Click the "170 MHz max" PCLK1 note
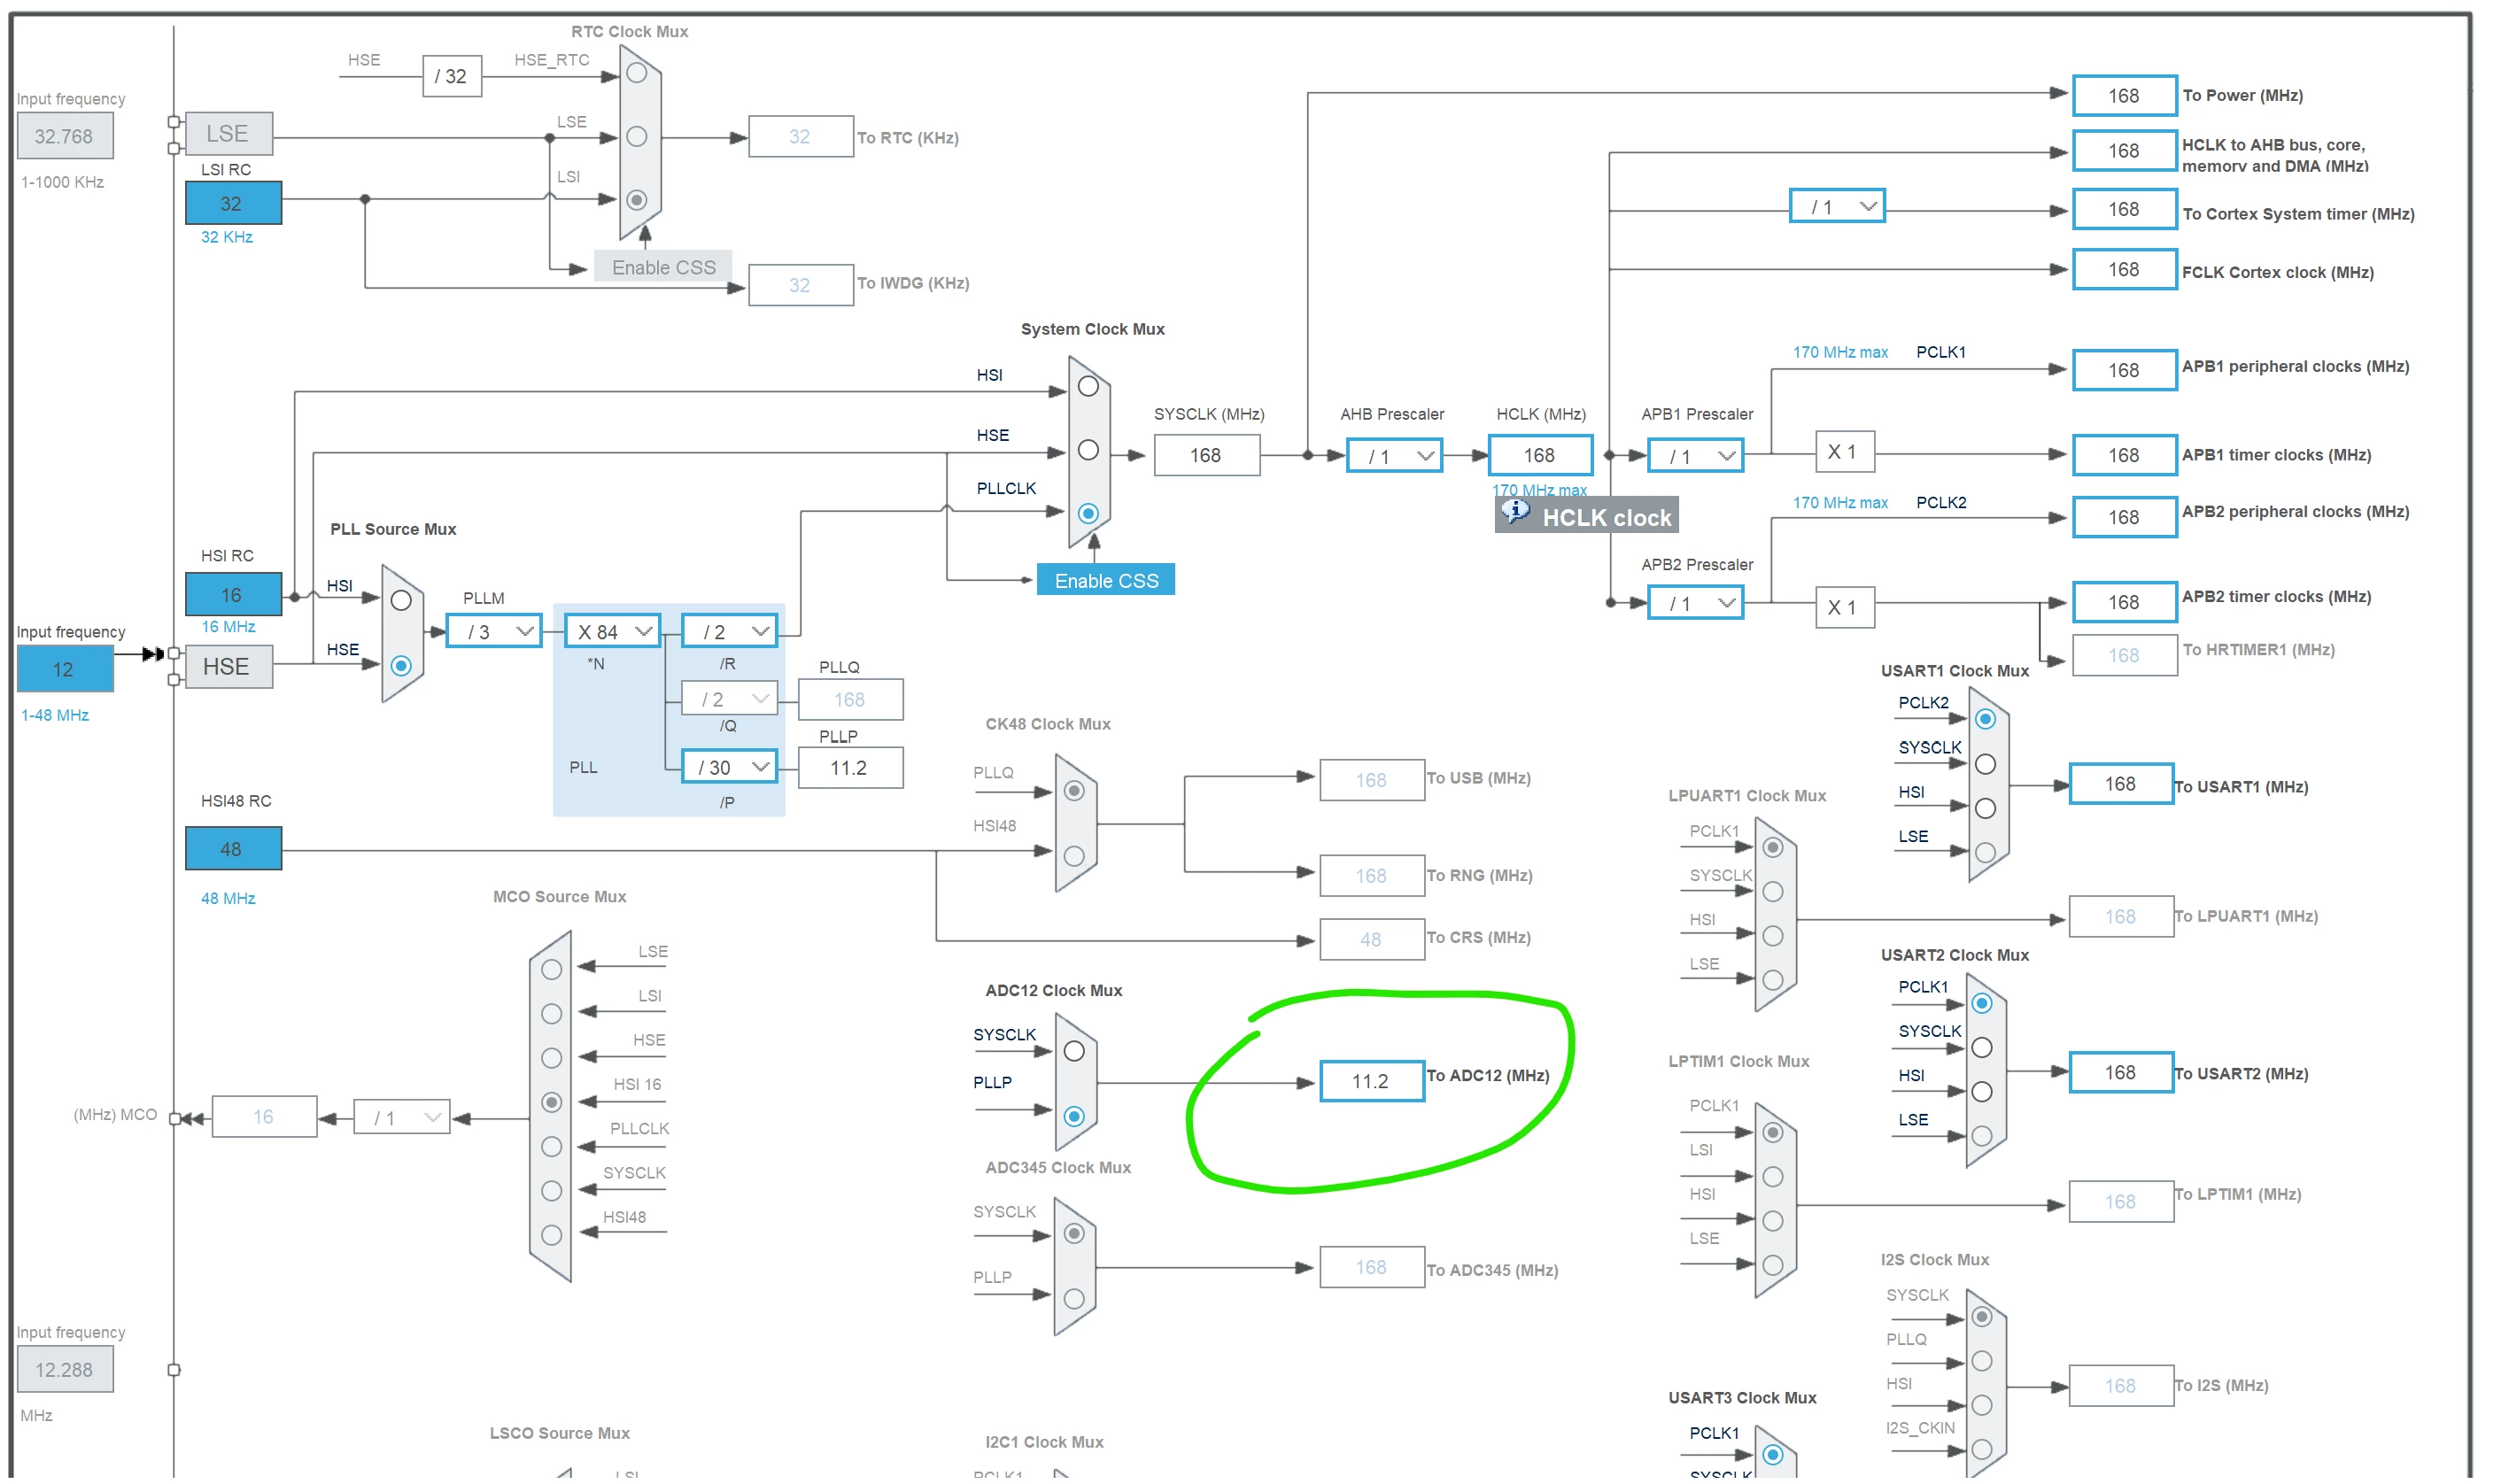The height and width of the screenshot is (1484, 2501). pos(1840,352)
